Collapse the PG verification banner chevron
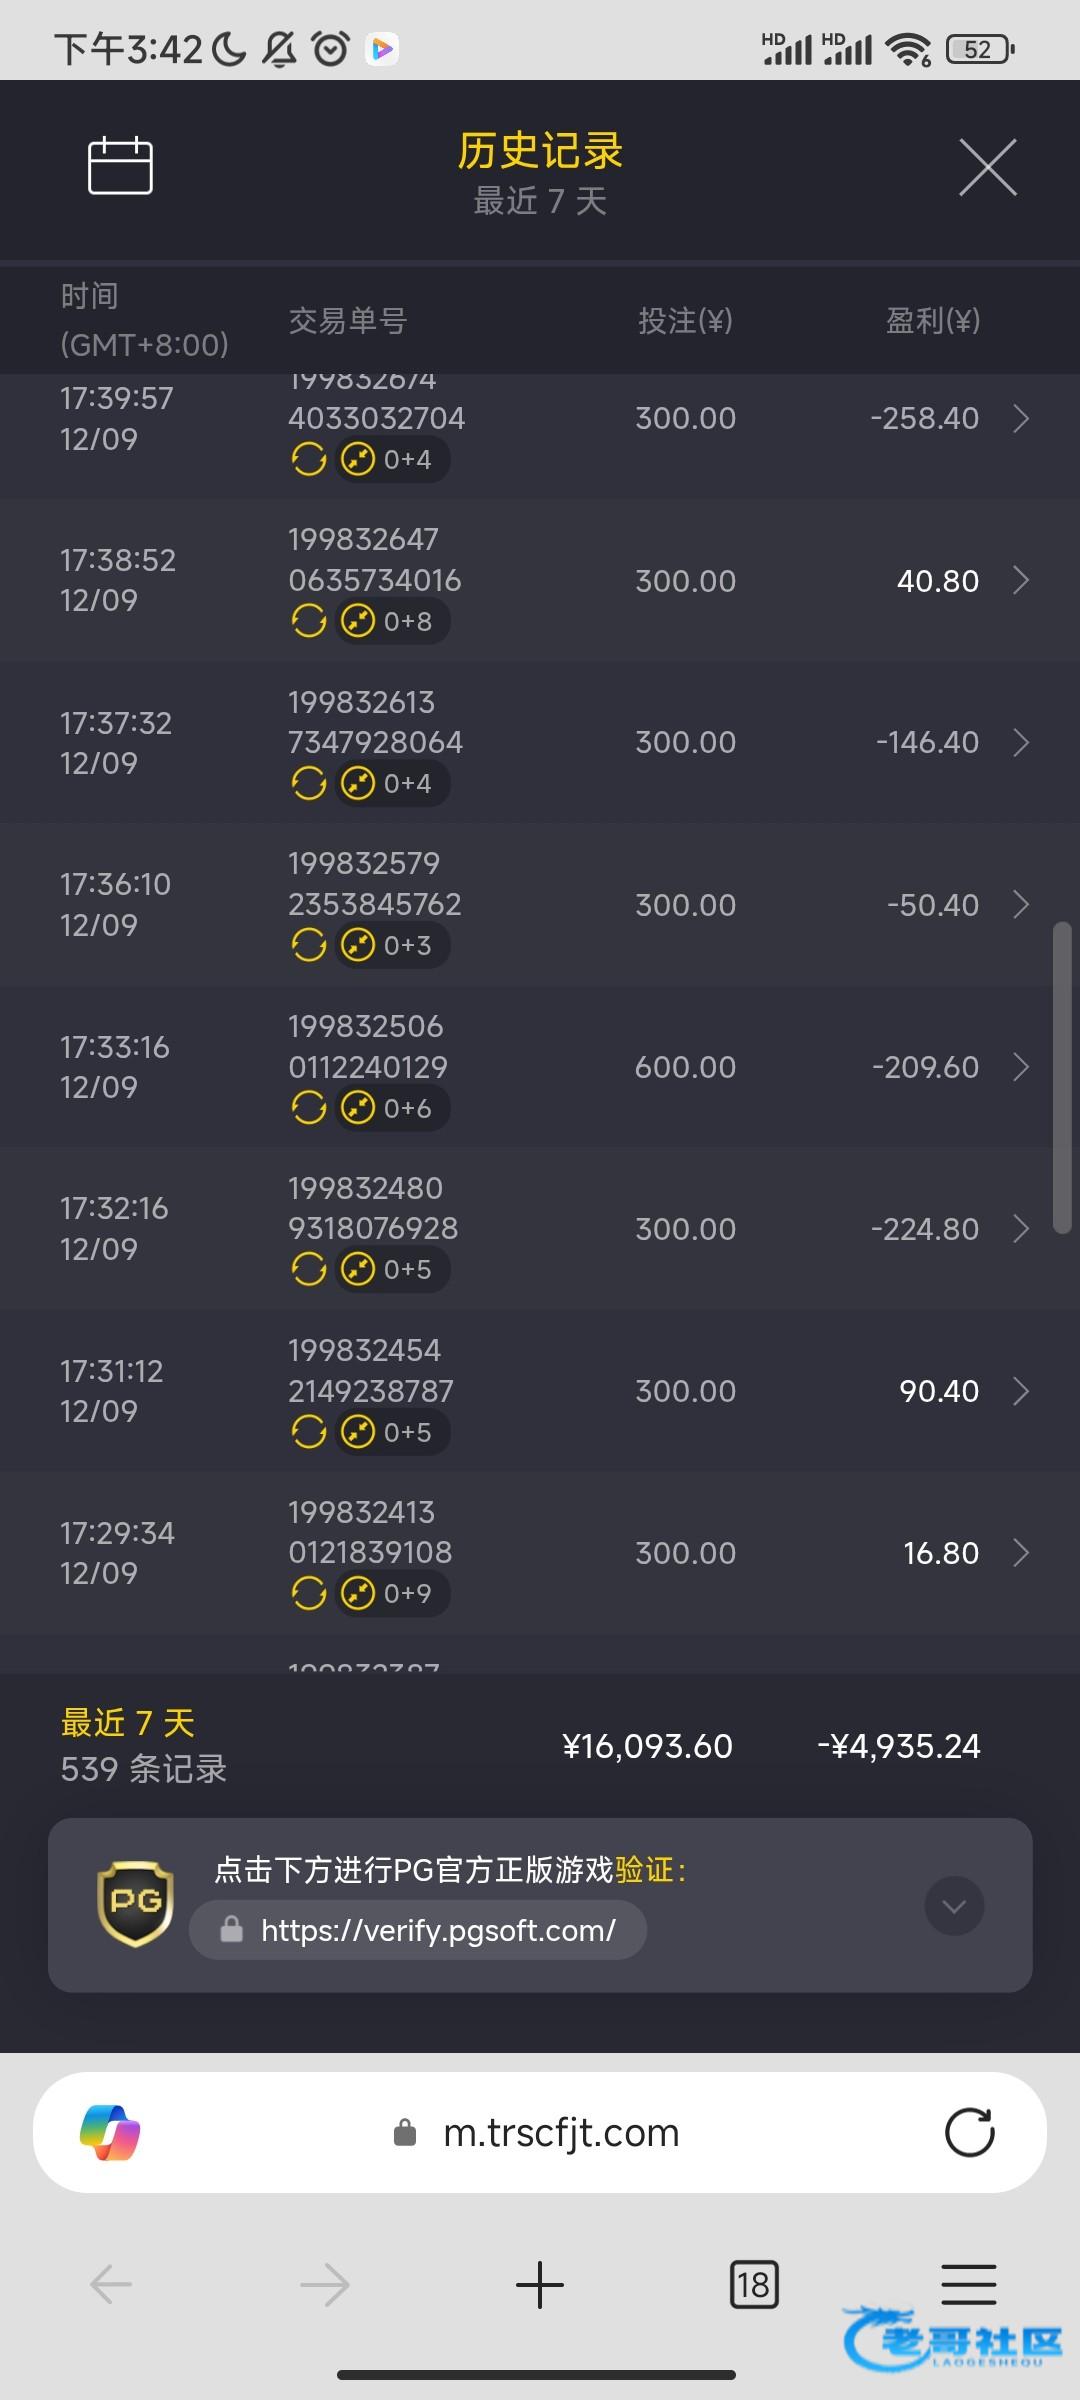This screenshot has width=1080, height=2400. (954, 1906)
